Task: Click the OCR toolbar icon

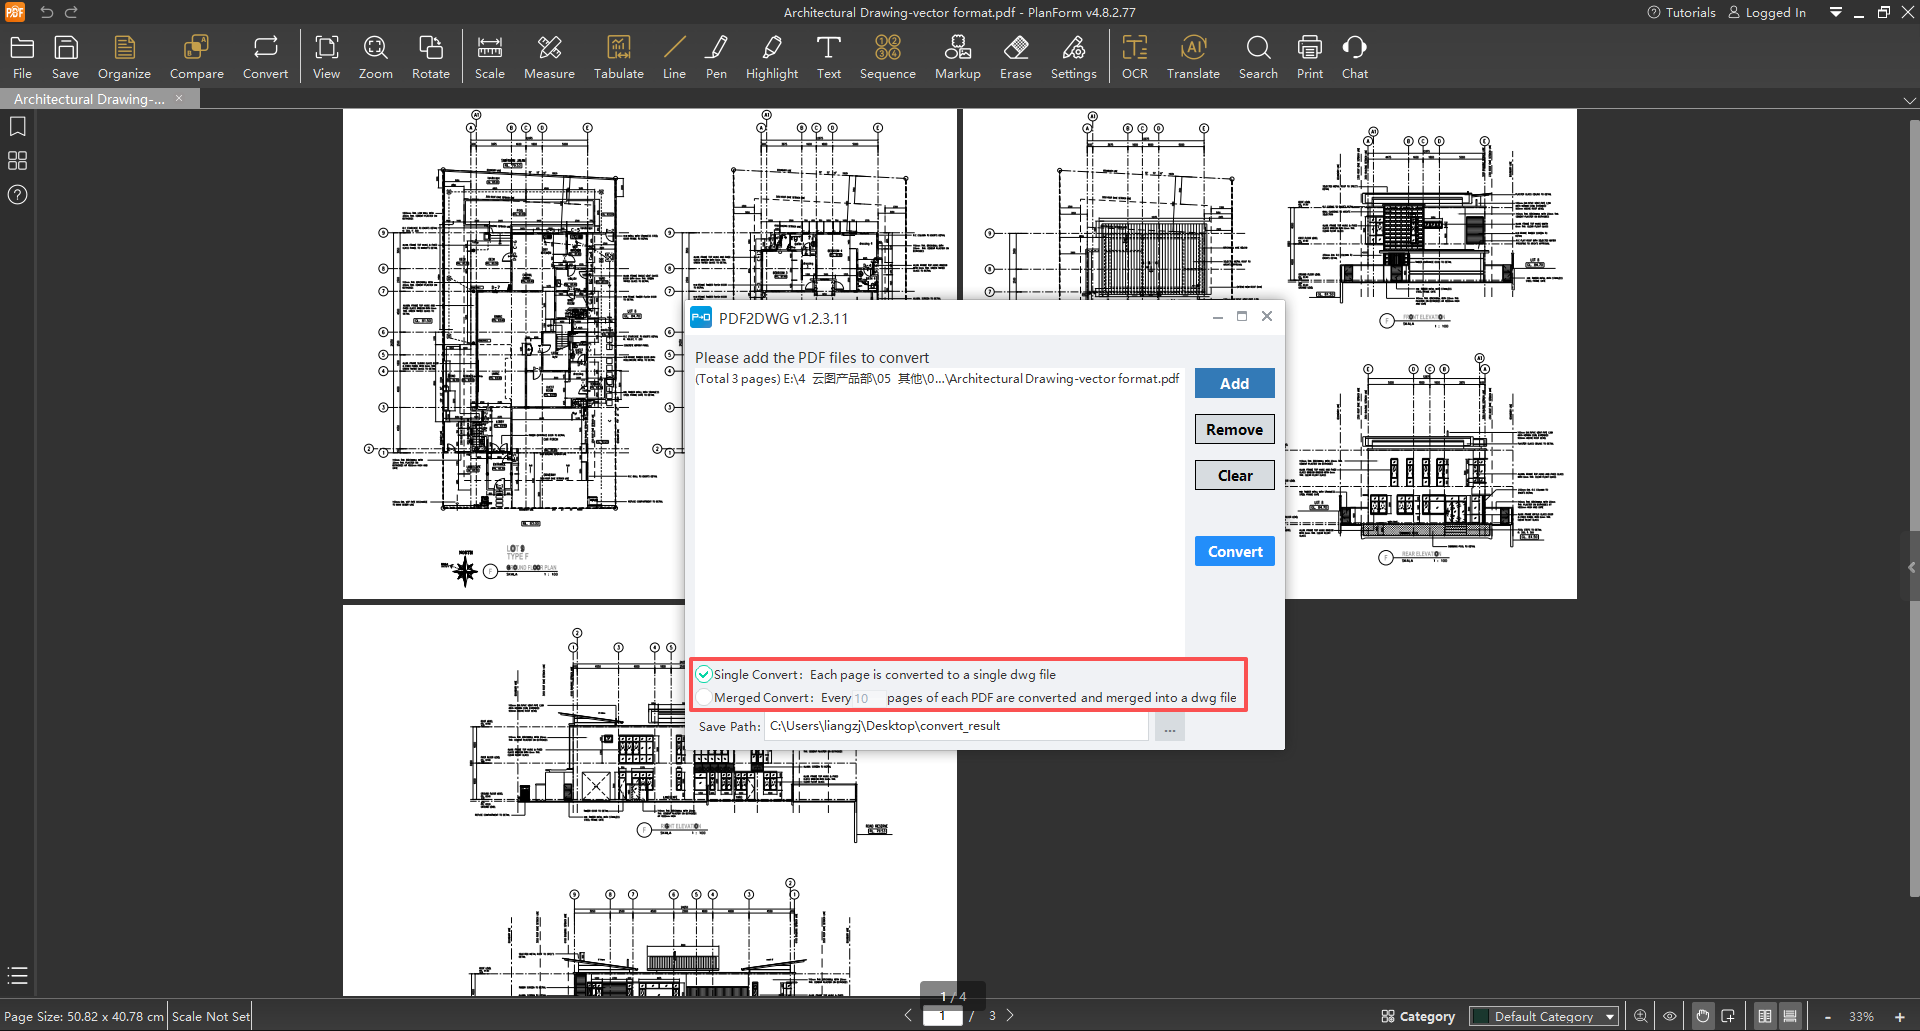Action: pos(1134,57)
